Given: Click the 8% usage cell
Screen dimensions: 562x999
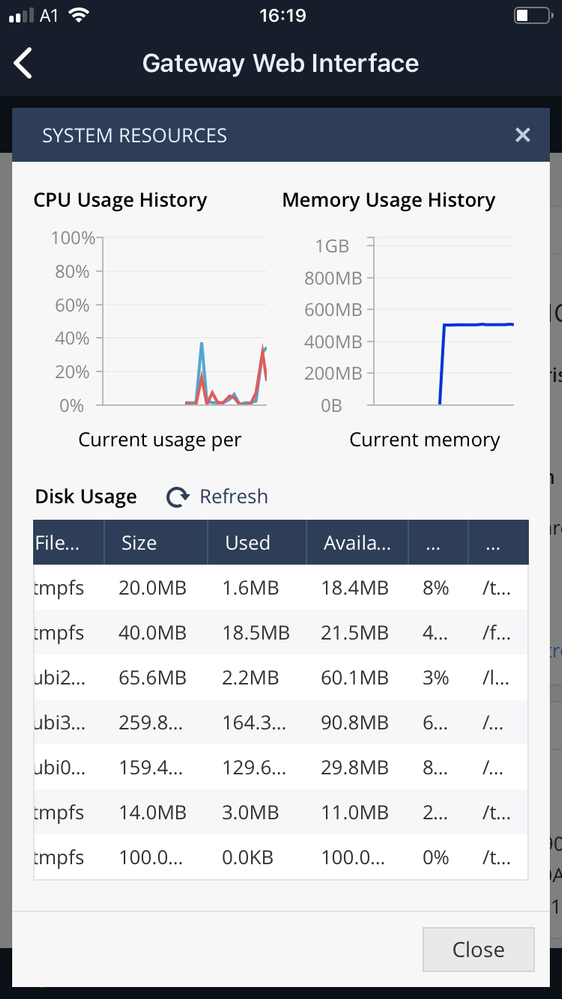Looking at the screenshot, I should coord(436,587).
